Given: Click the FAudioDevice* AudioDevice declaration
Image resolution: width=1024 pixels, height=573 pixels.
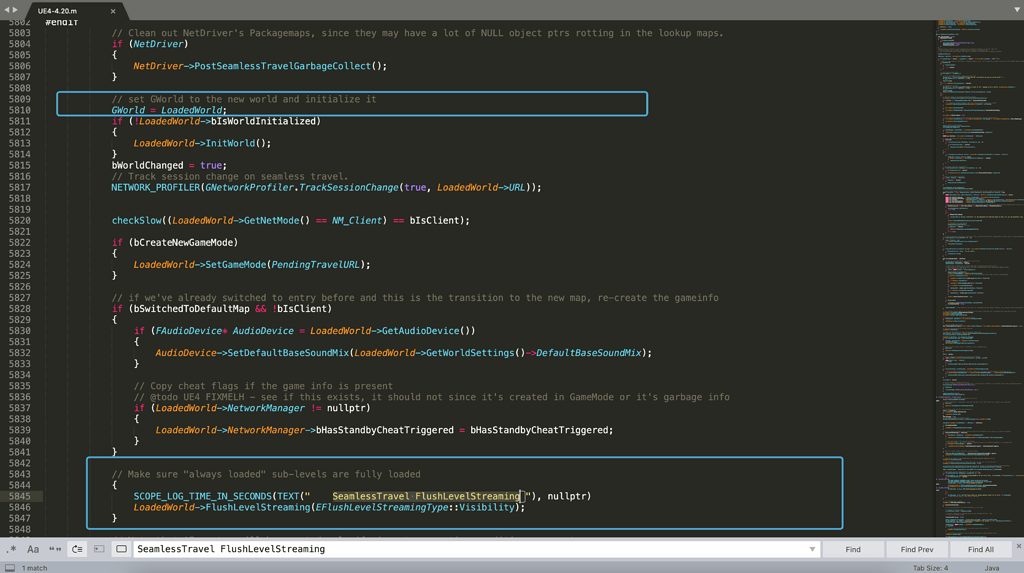Looking at the screenshot, I should click(225, 331).
